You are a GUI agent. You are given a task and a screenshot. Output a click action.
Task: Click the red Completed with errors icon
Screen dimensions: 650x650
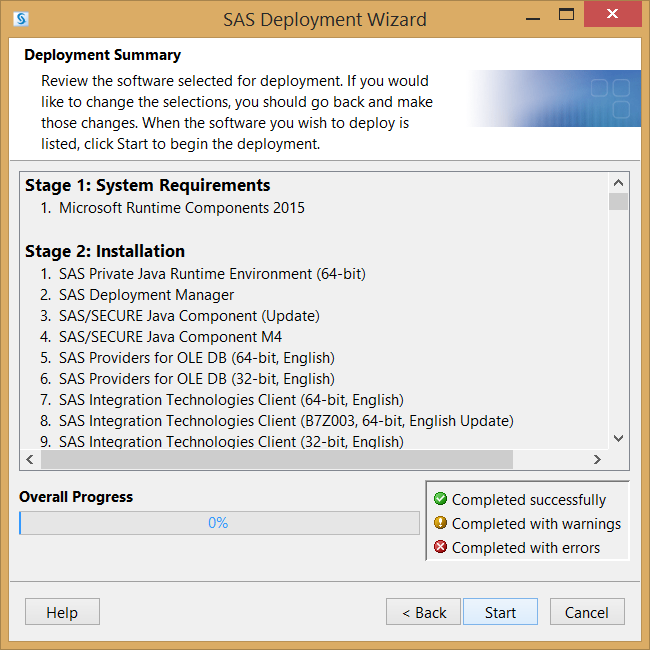click(440, 547)
